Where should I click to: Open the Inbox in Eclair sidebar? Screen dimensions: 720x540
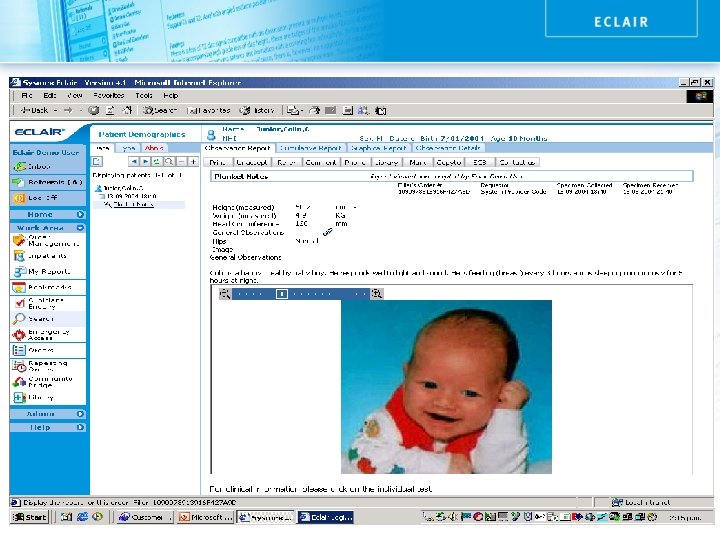pos(32,166)
